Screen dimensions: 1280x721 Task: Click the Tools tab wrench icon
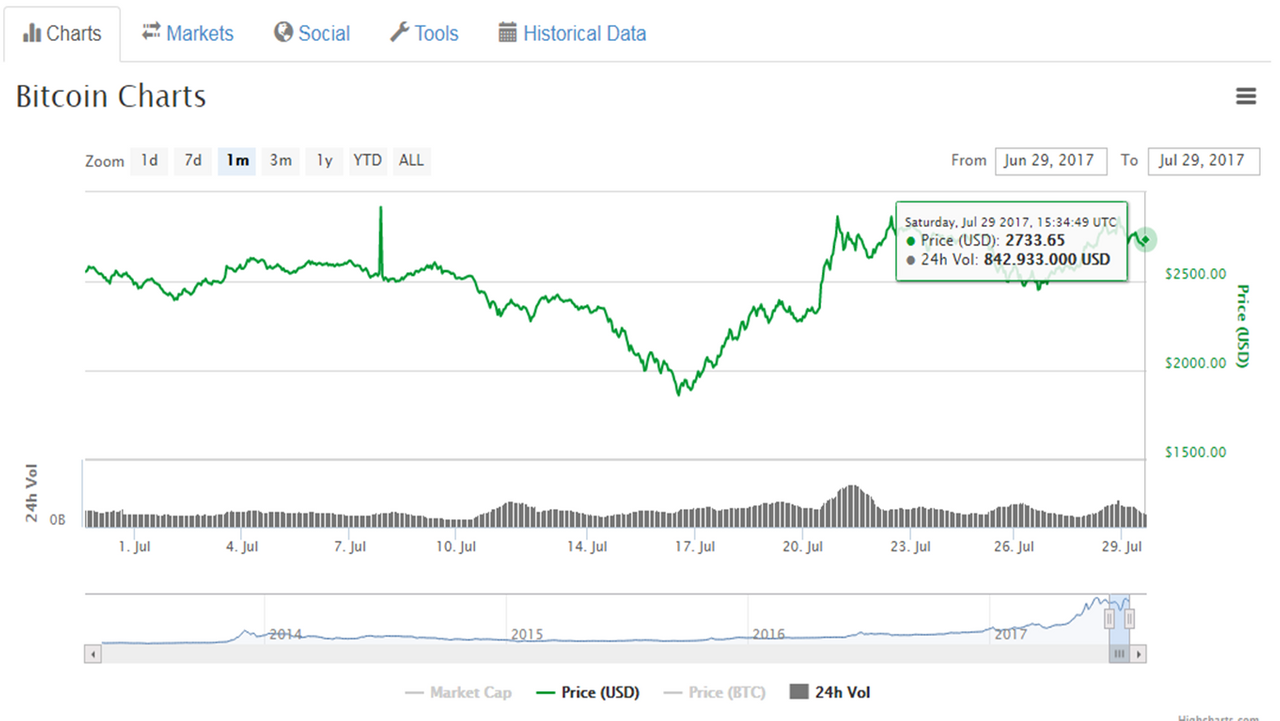point(399,32)
